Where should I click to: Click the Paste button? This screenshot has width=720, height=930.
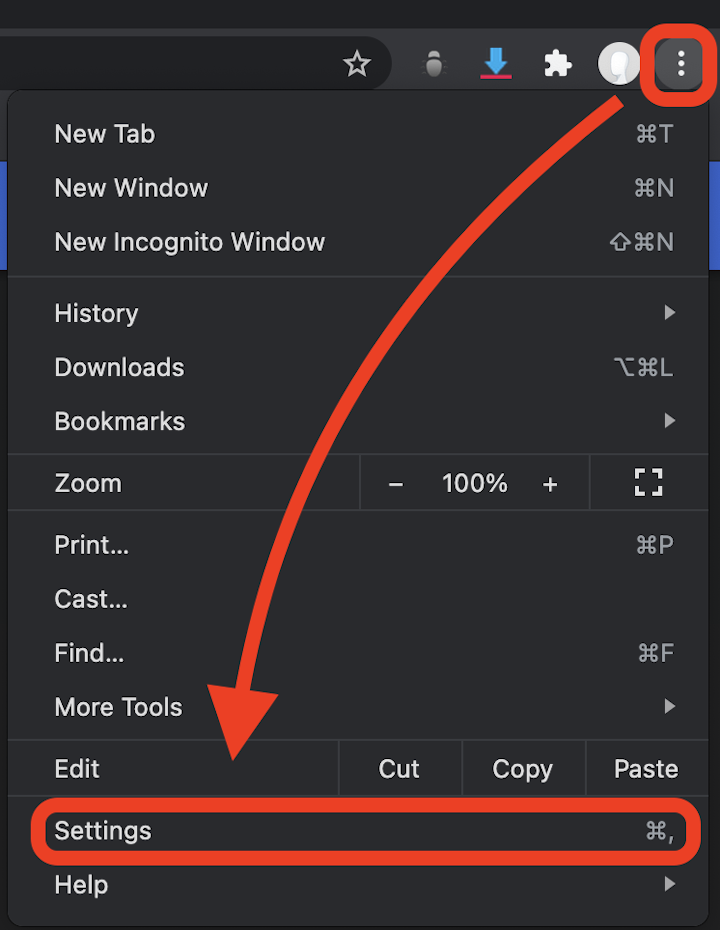click(x=646, y=768)
